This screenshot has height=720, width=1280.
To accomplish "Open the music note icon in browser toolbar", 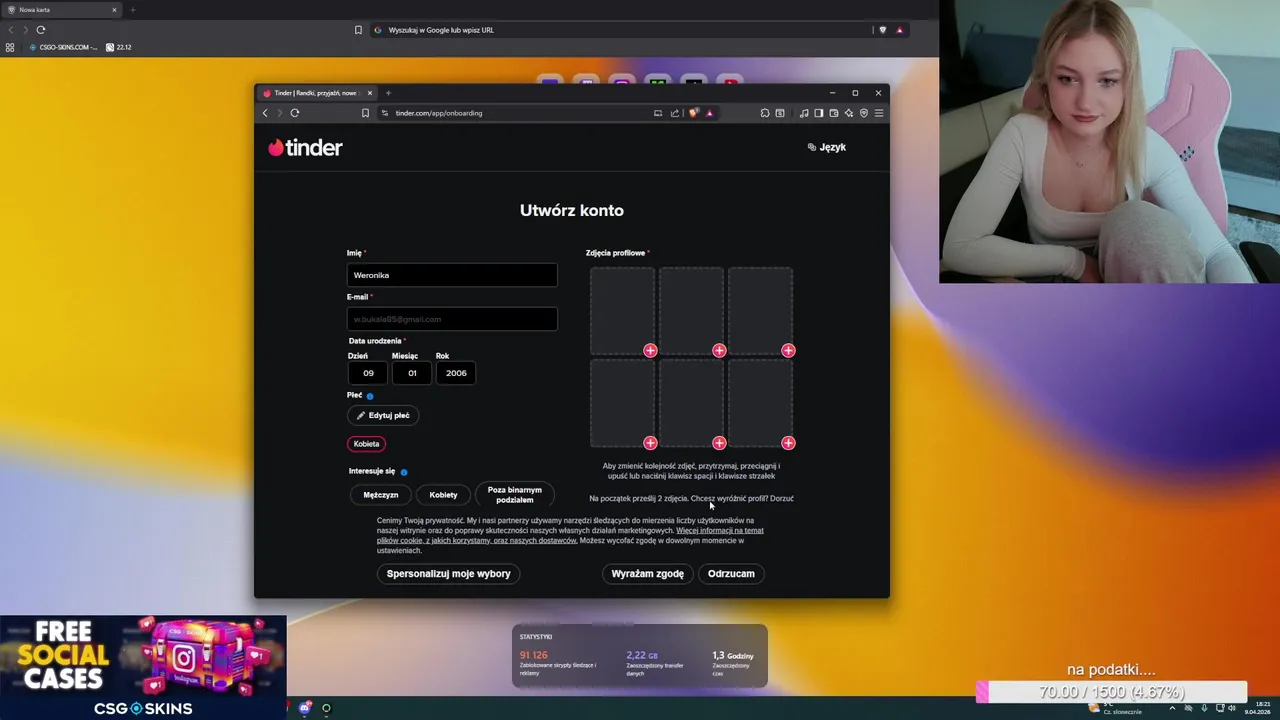I will pos(804,113).
